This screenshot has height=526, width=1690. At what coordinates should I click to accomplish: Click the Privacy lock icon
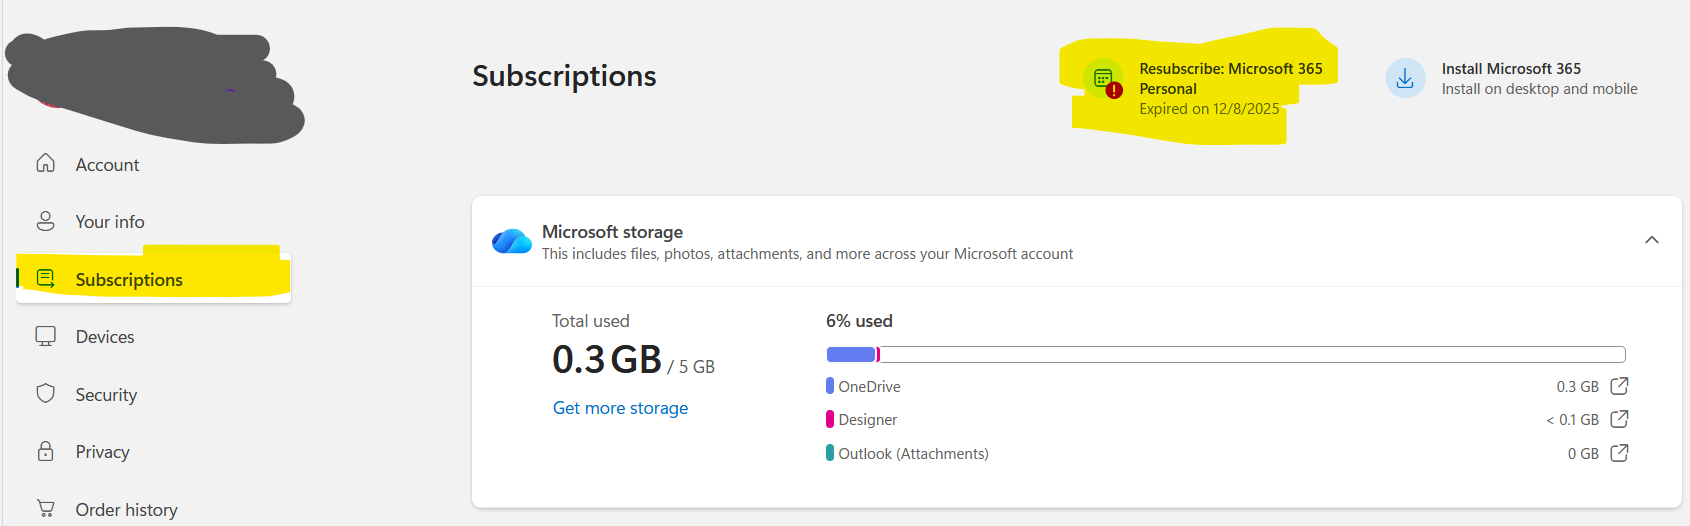[x=46, y=451]
